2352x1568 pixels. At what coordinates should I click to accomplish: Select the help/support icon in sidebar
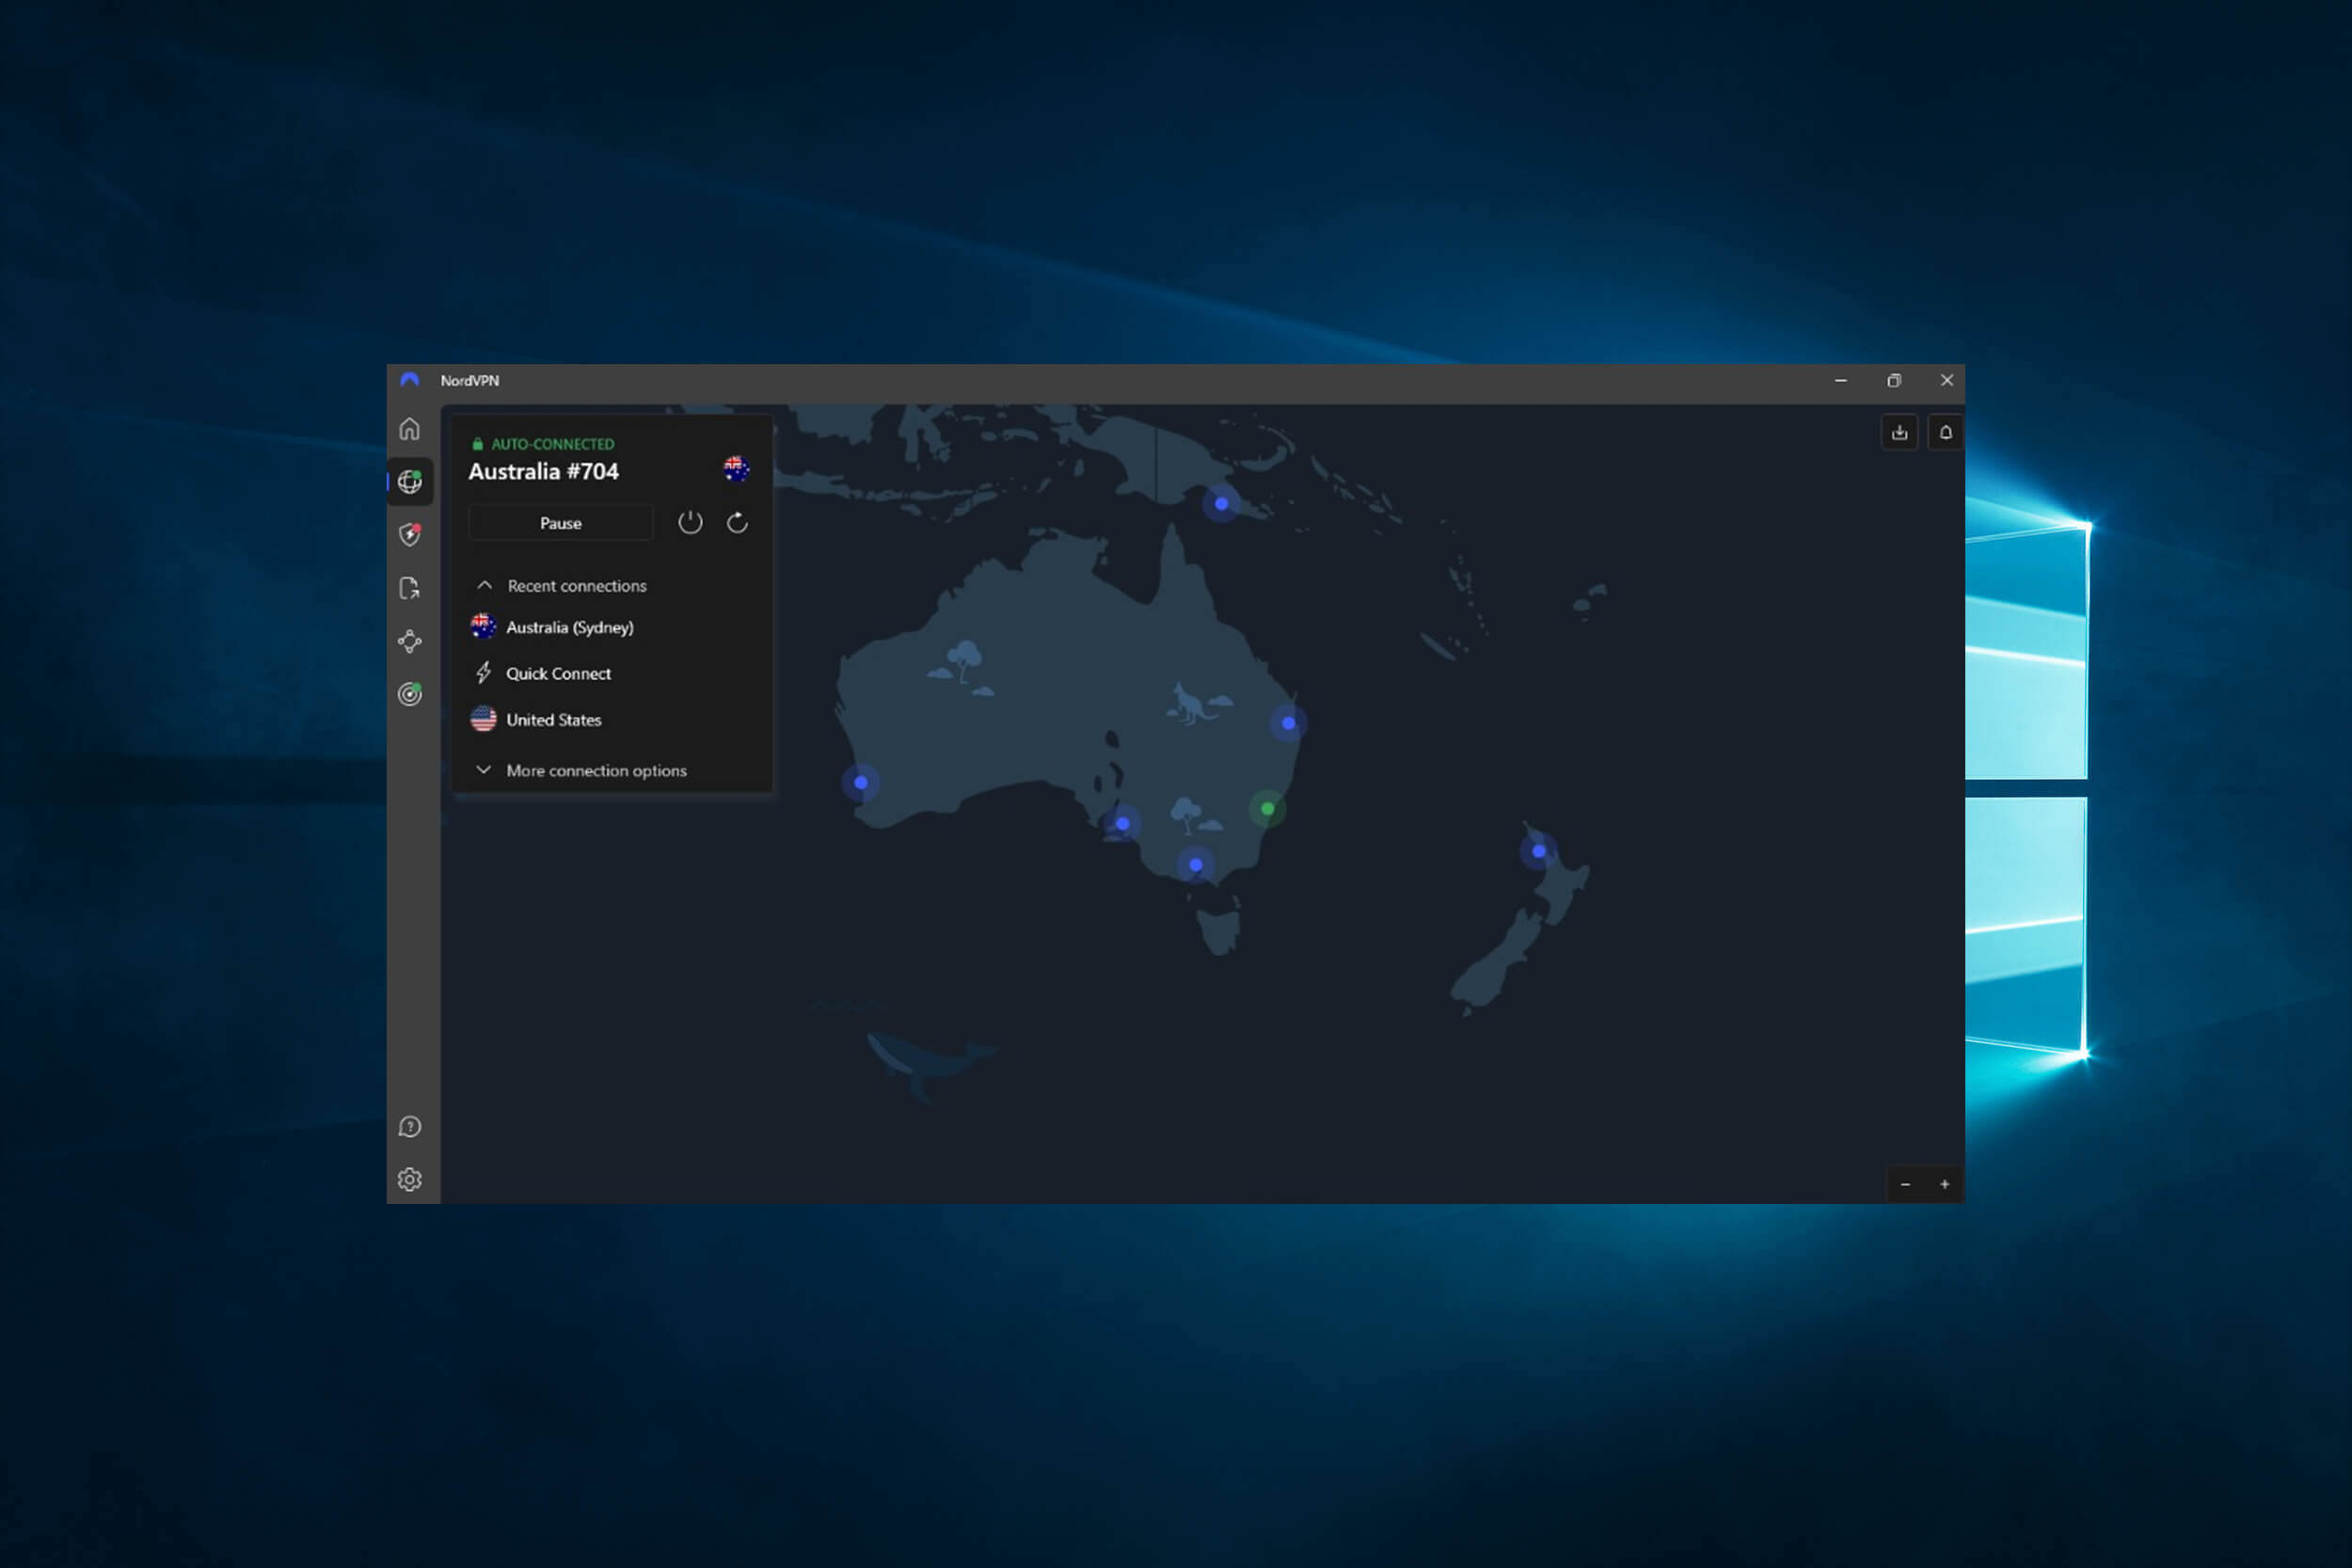[409, 1125]
